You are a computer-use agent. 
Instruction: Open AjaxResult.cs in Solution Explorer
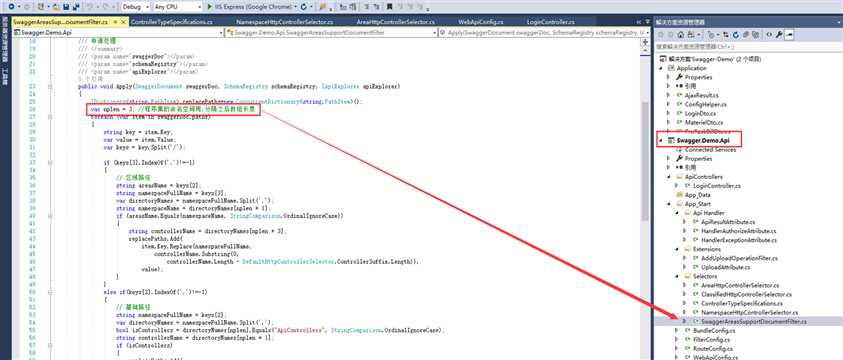pyautogui.click(x=702, y=95)
